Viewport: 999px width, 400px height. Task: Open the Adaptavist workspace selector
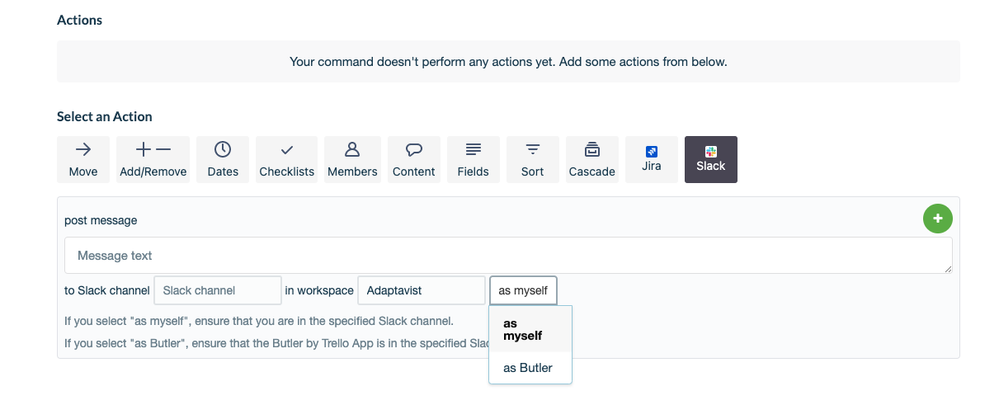click(x=422, y=290)
